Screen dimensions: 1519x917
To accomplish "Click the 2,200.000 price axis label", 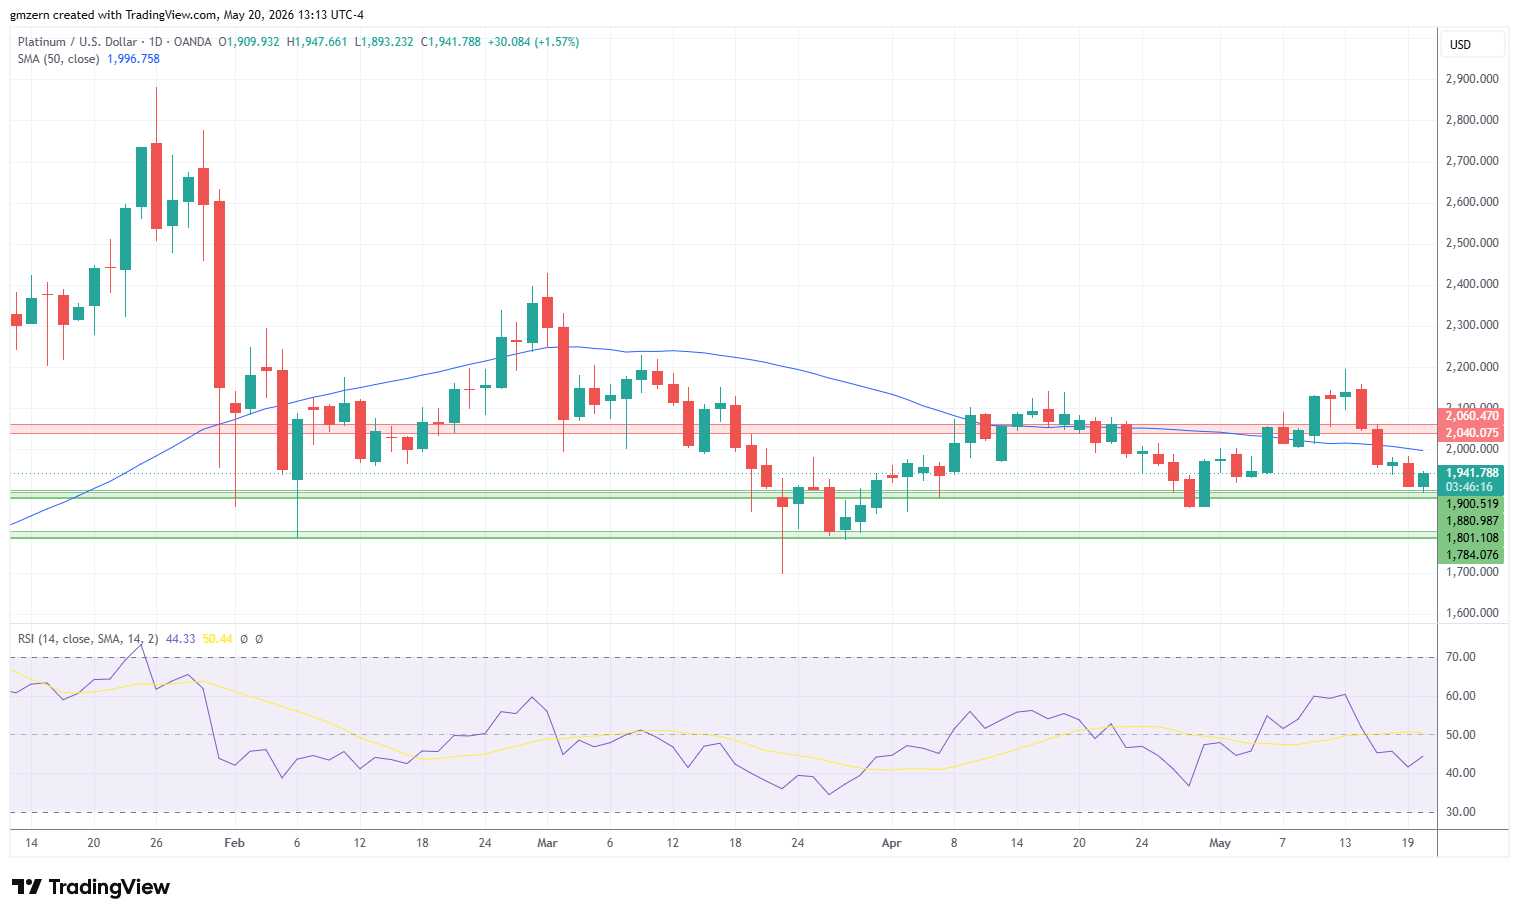I will (x=1472, y=367).
